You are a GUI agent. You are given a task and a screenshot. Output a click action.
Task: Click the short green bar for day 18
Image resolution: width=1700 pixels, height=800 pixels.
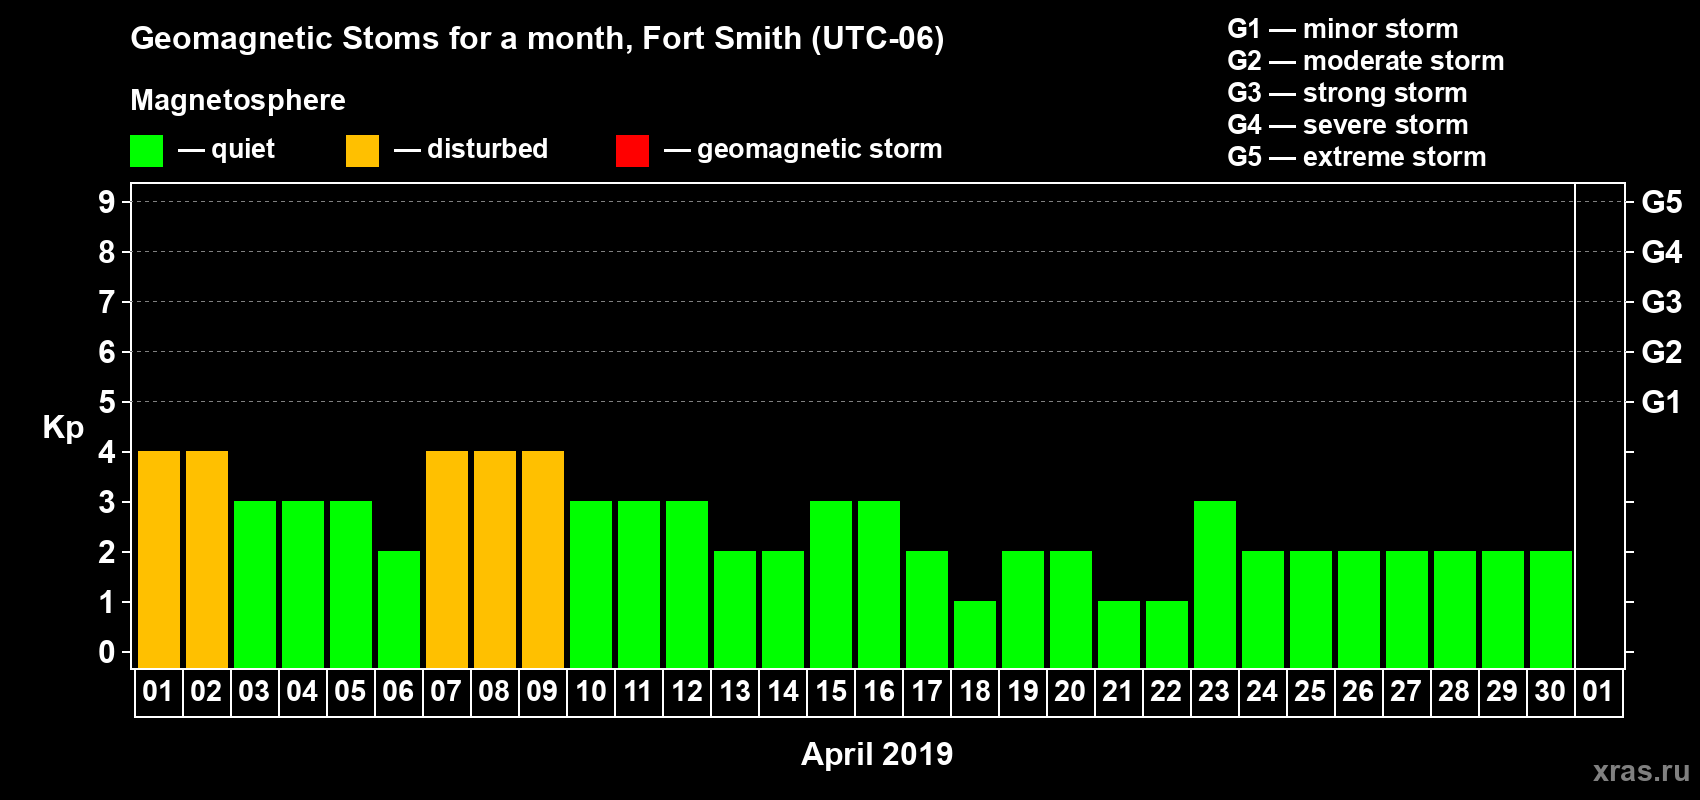tap(975, 635)
